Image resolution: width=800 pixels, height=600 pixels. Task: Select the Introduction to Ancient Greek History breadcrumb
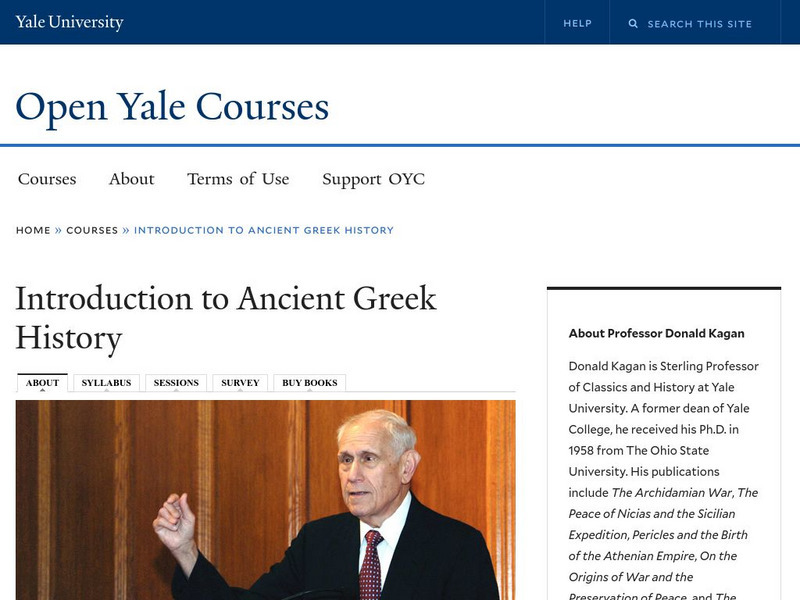264,230
